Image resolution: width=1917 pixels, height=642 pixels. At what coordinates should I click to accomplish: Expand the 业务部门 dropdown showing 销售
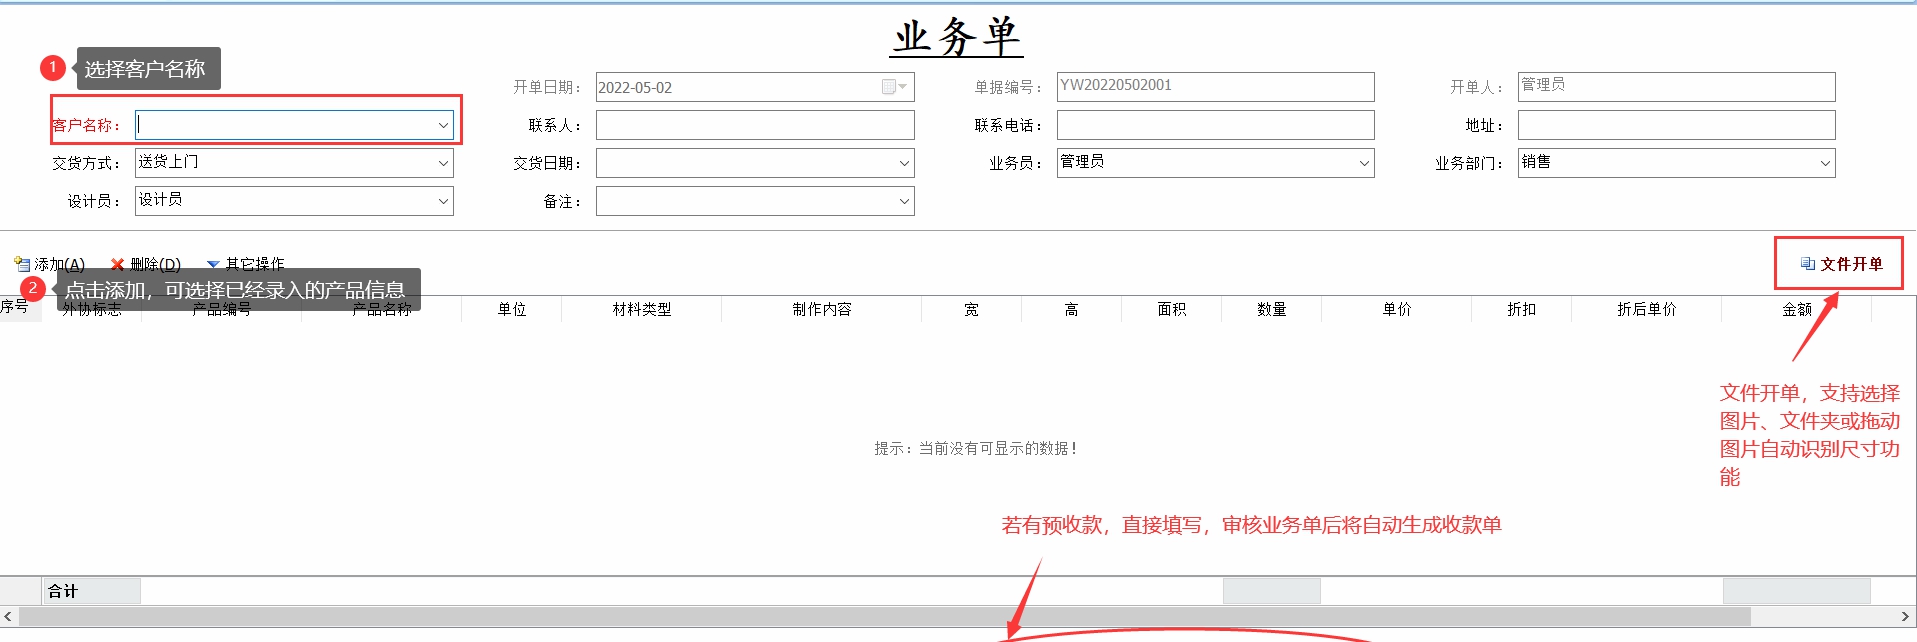tap(1825, 163)
